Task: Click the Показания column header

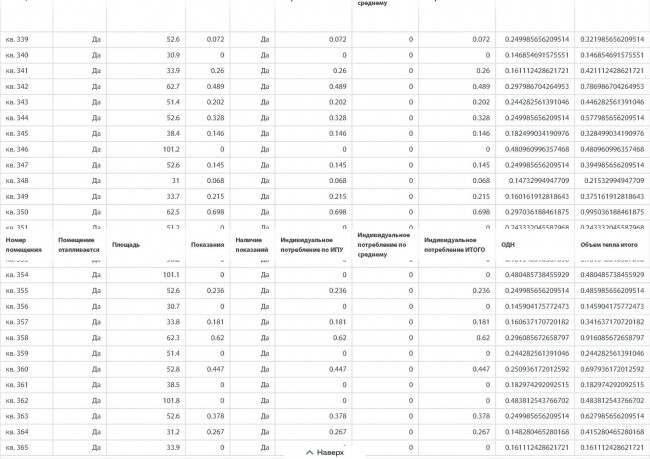Action: 207,245
